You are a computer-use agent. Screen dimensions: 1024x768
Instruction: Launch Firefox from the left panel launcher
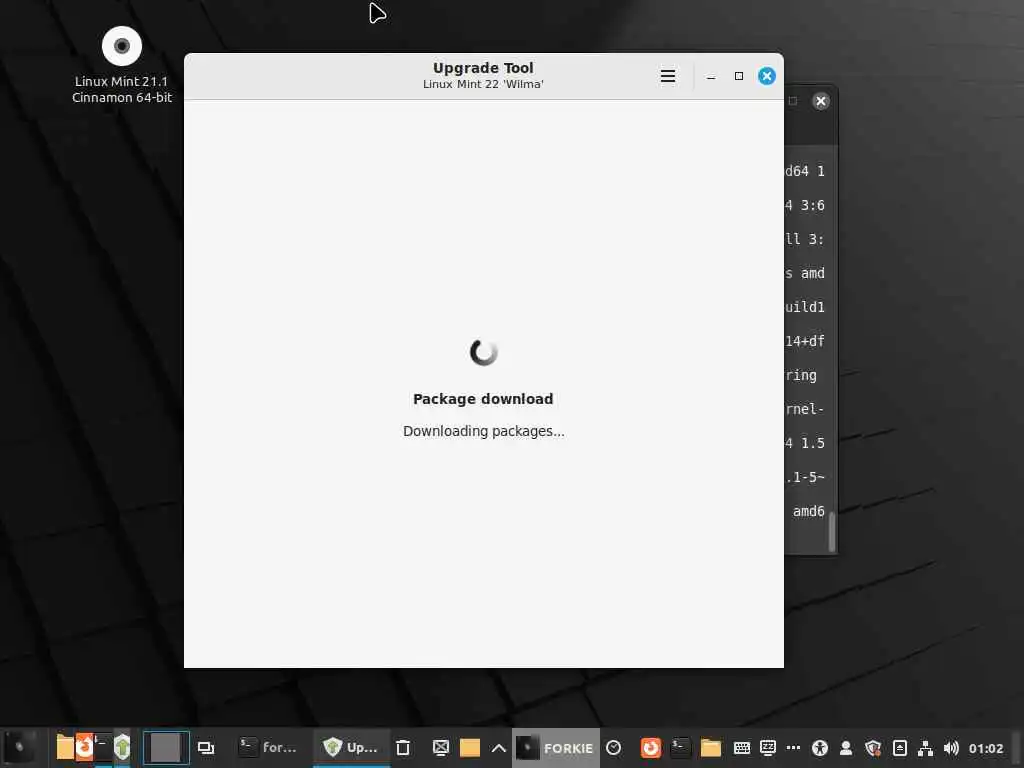(84, 748)
